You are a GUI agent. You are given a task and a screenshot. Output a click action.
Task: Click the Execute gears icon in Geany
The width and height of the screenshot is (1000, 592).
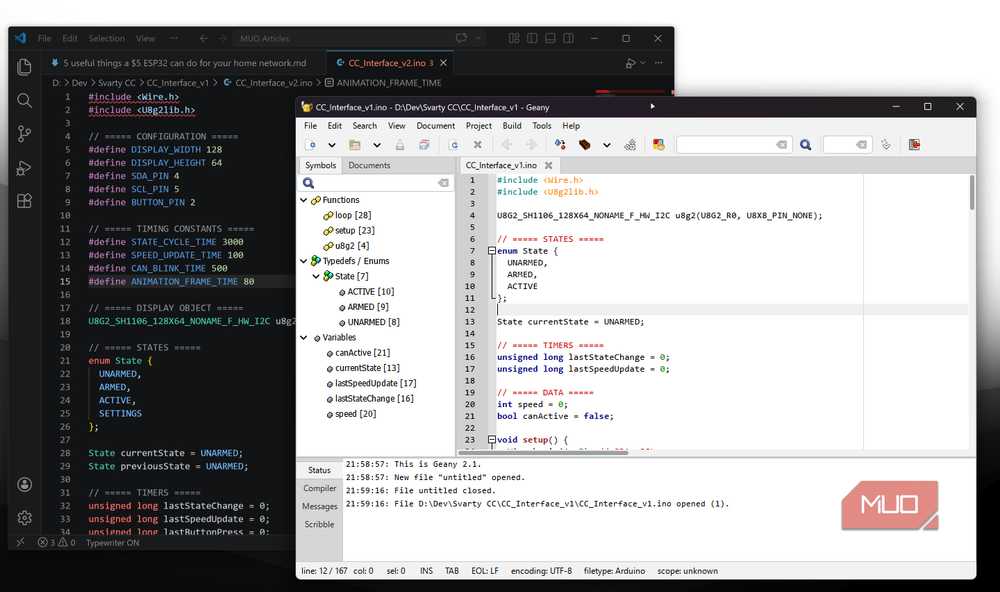point(630,145)
